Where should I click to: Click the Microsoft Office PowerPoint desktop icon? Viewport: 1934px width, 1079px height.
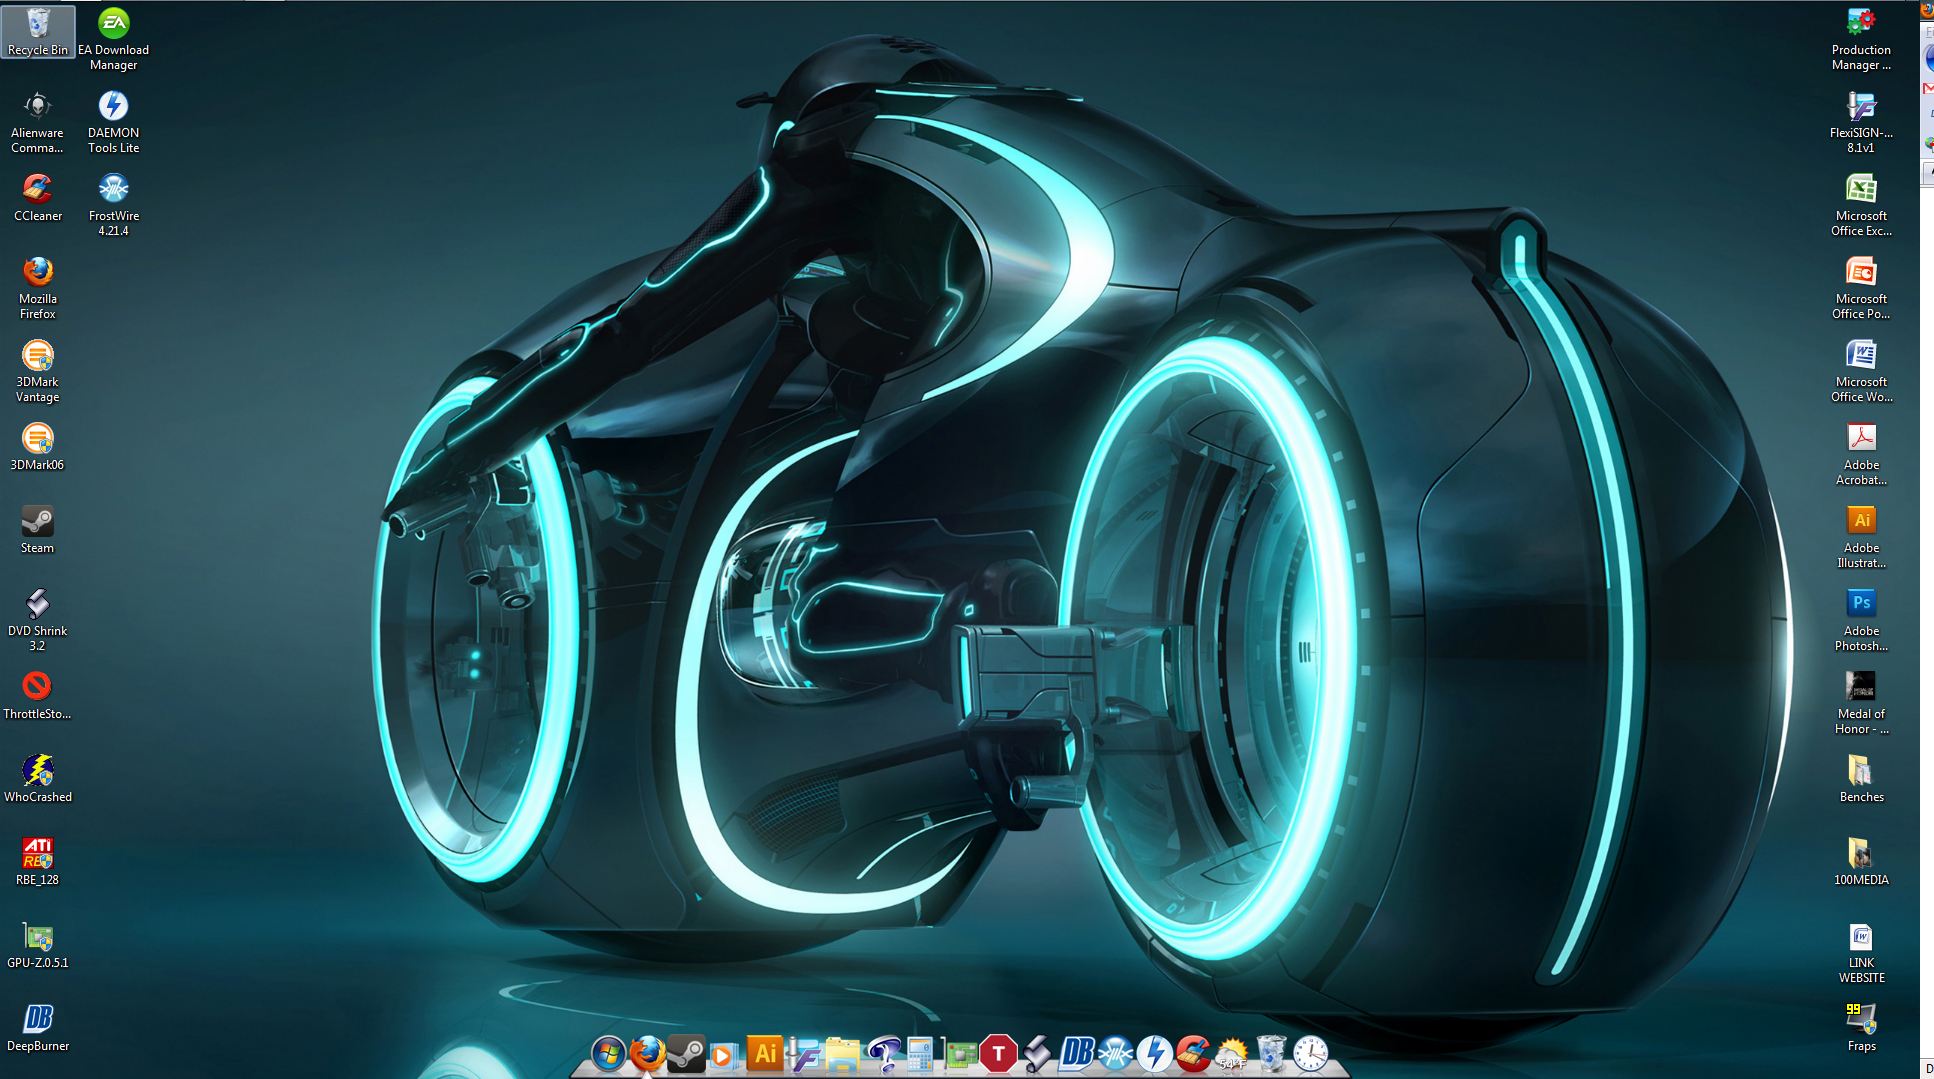tap(1861, 288)
